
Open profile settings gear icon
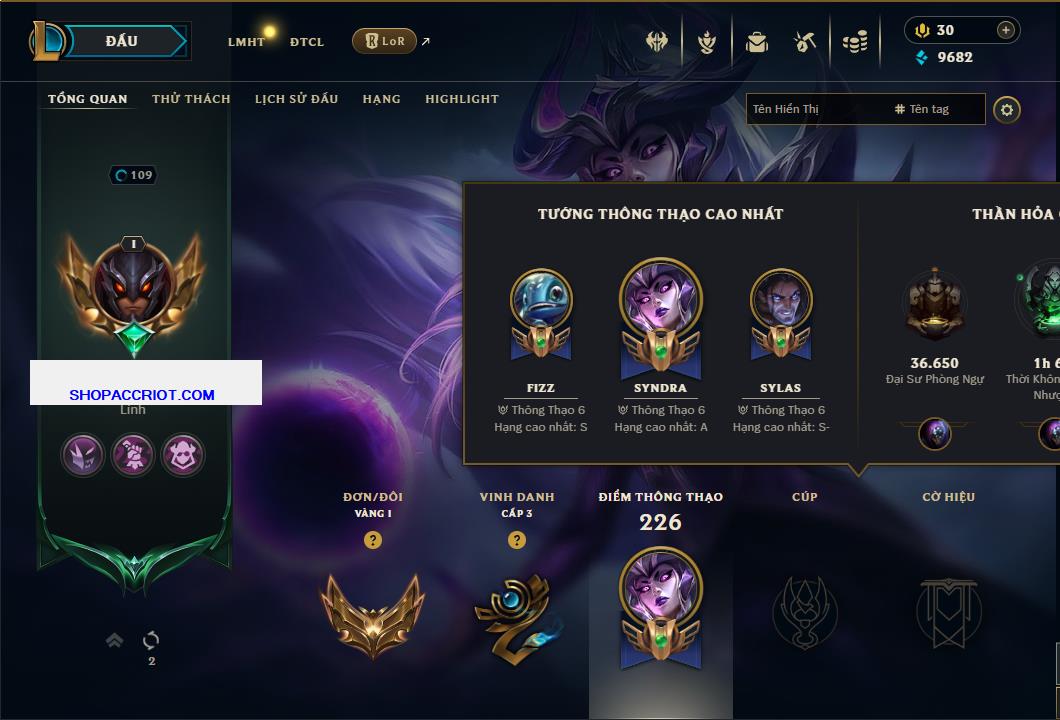point(1007,110)
